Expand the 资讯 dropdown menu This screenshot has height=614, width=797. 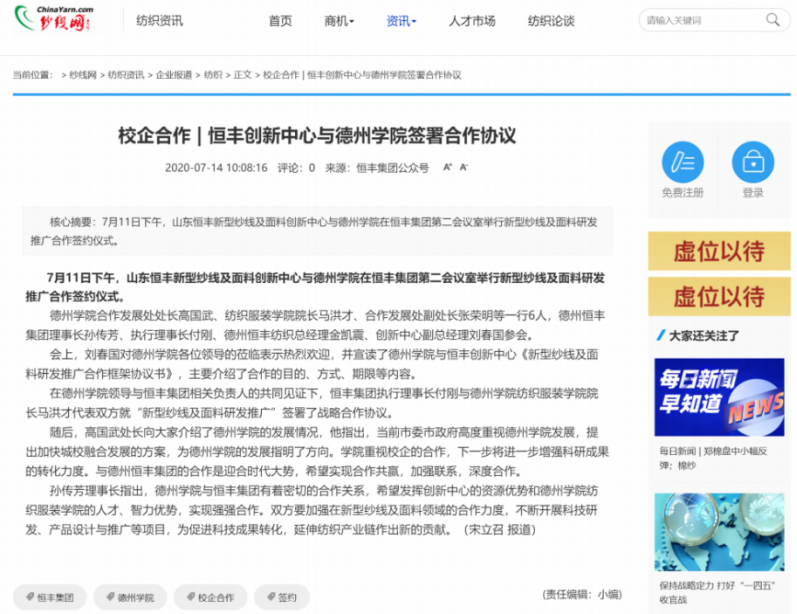[401, 21]
